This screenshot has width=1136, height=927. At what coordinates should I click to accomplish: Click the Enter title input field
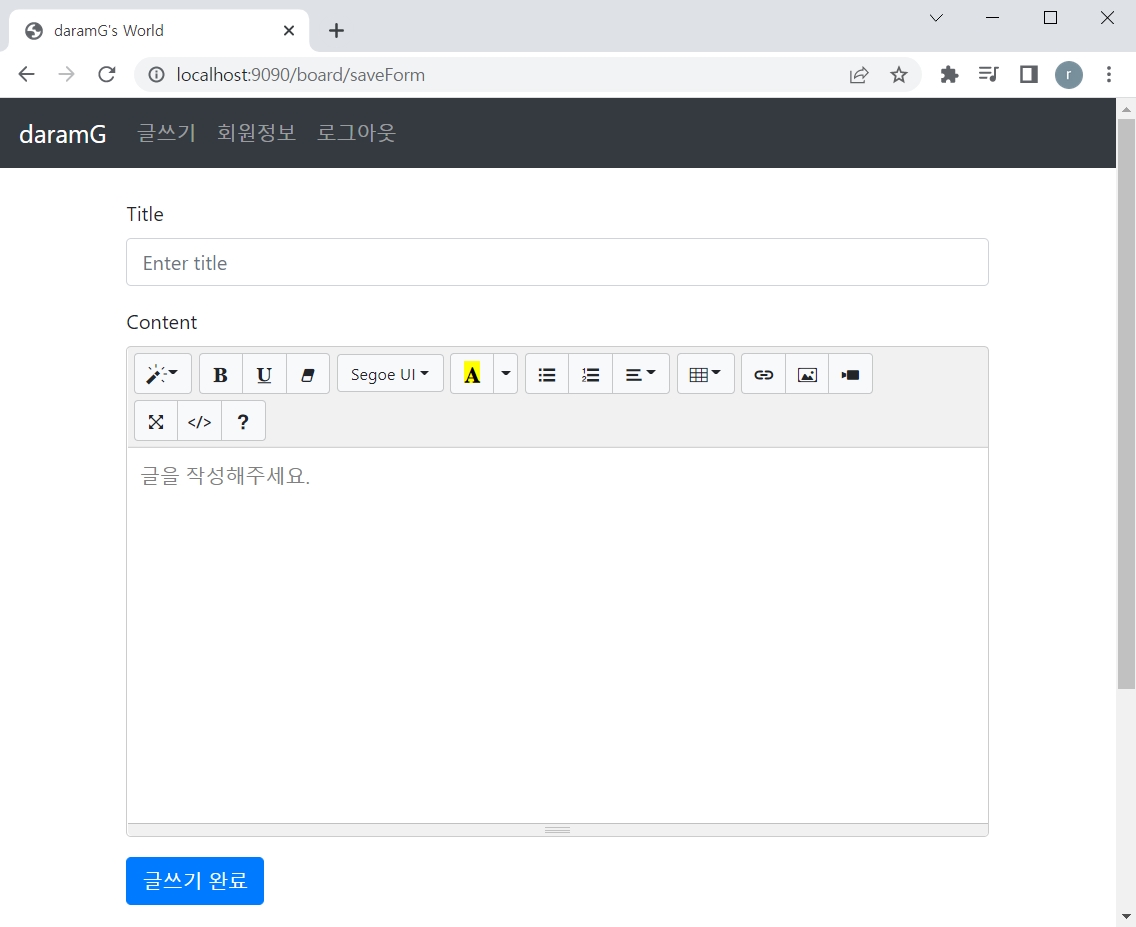click(x=557, y=262)
